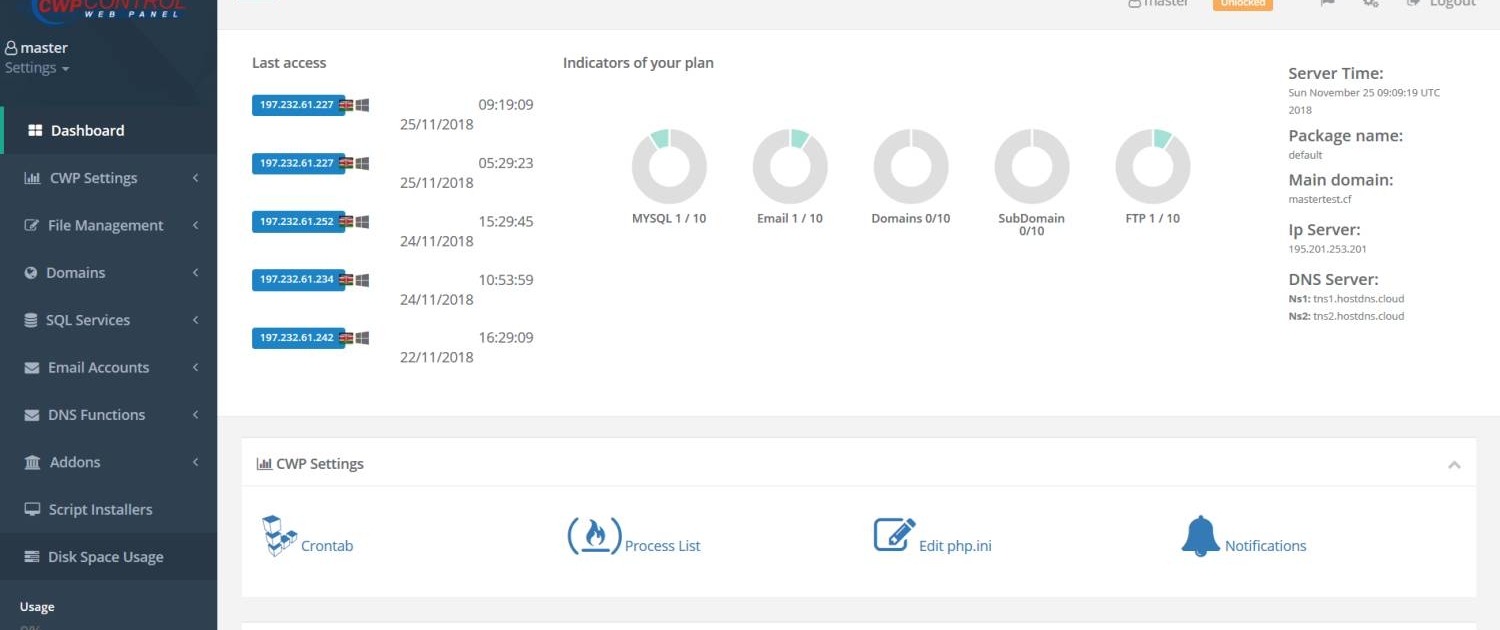
Task: Click the CWP Settings bar-chart sidebar icon
Action: pos(32,178)
